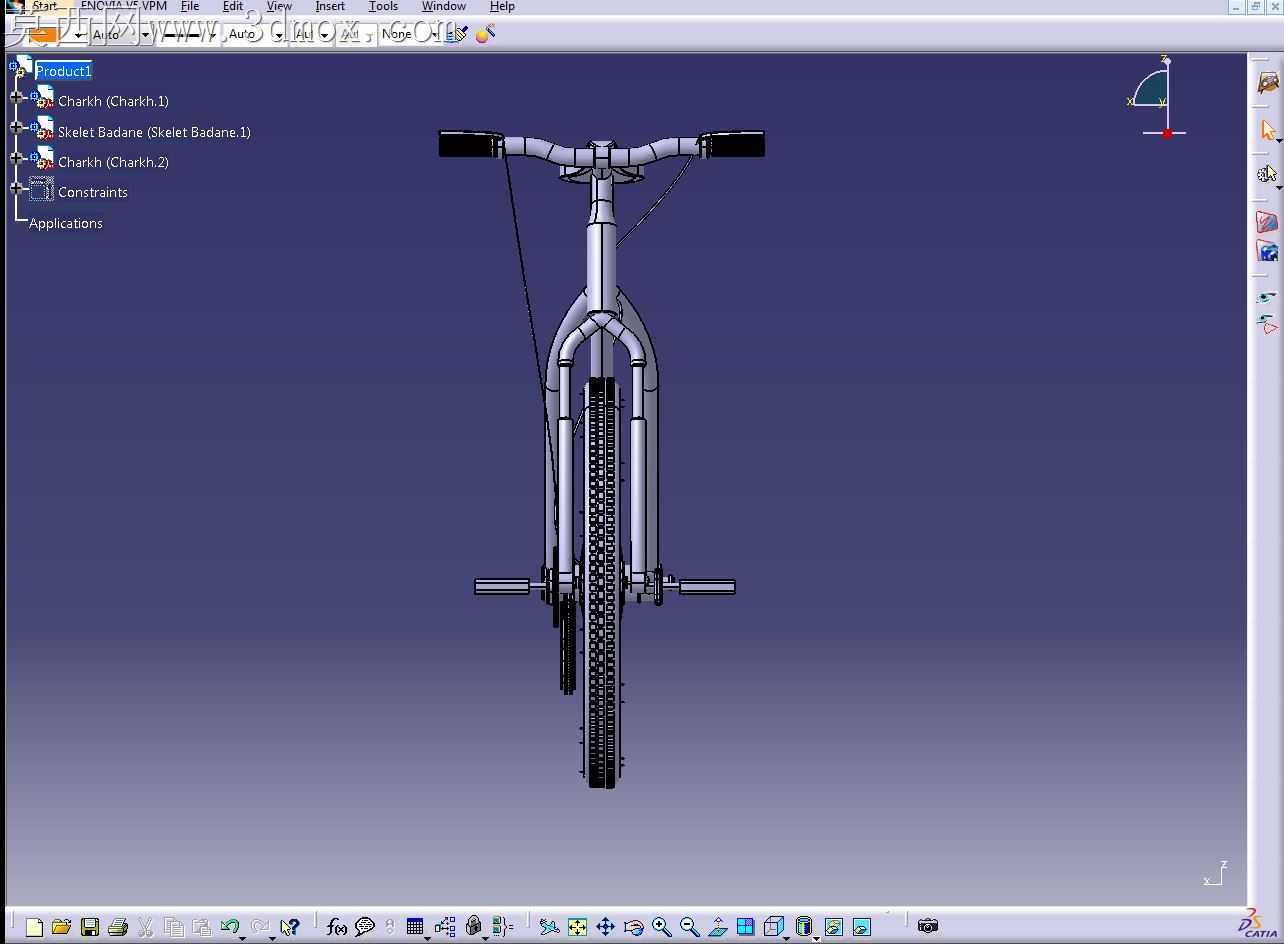Toggle the eye with red triangle icon
The height and width of the screenshot is (944, 1284).
[x=1267, y=323]
